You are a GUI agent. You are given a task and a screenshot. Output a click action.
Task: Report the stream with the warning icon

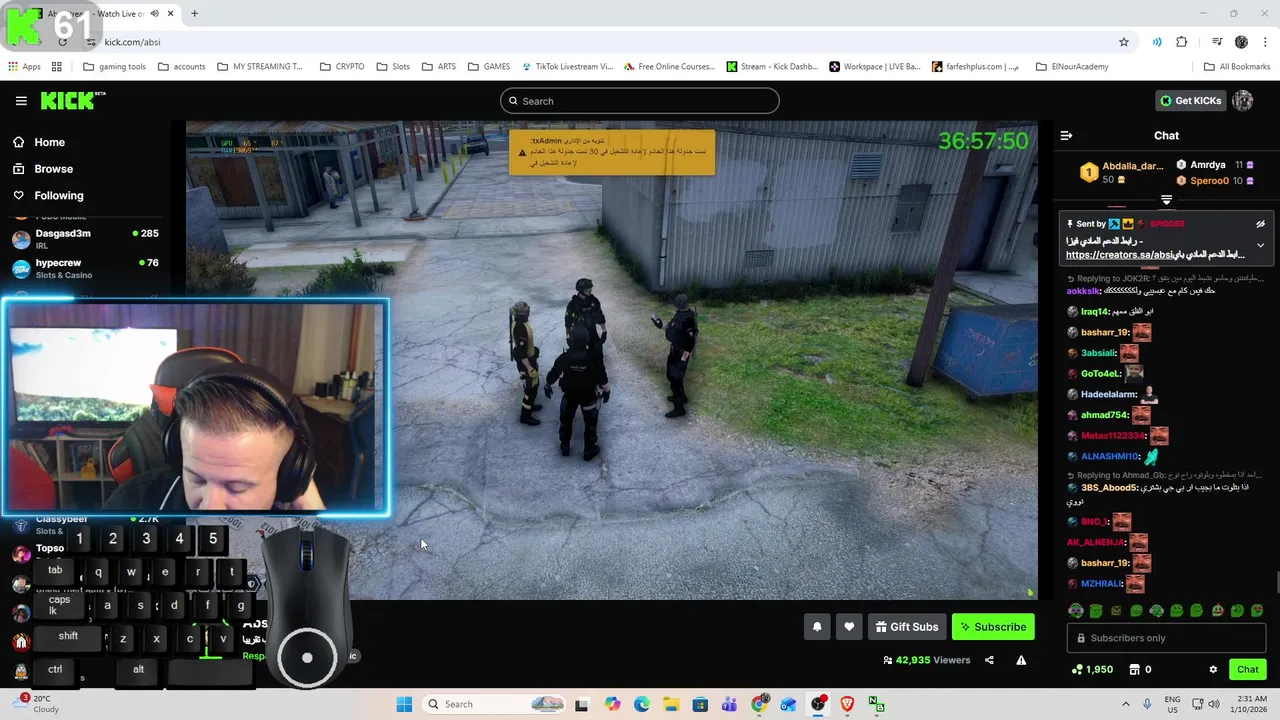1021,660
